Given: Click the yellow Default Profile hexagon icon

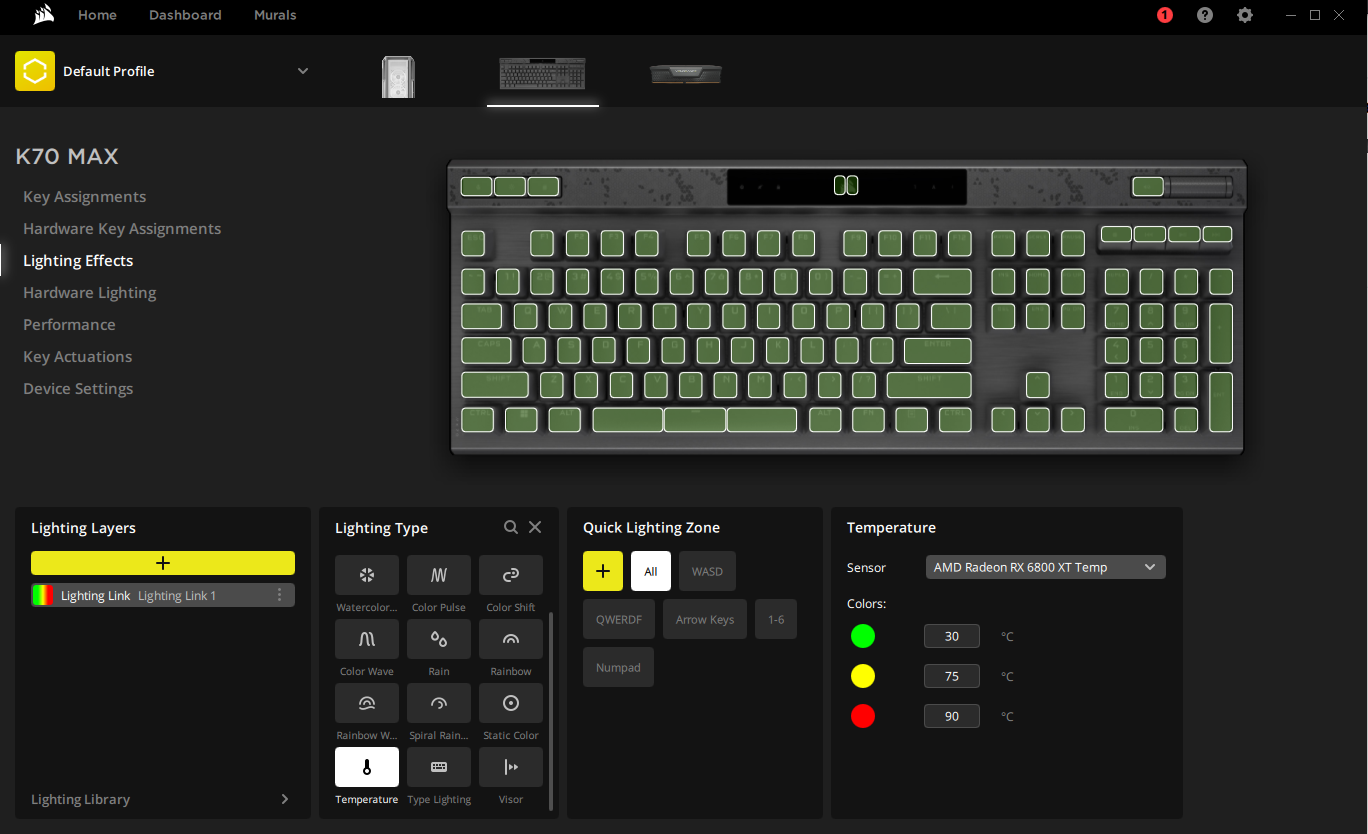Looking at the screenshot, I should [x=35, y=71].
